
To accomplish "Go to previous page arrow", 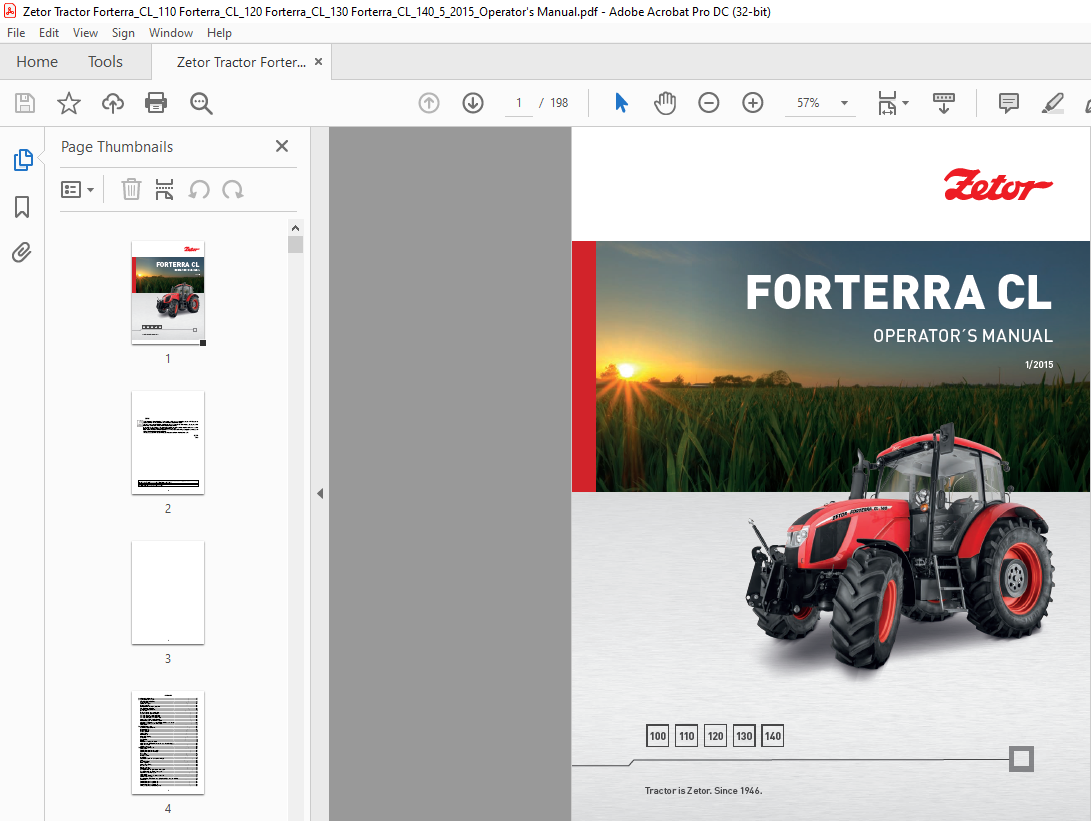I will 429,103.
